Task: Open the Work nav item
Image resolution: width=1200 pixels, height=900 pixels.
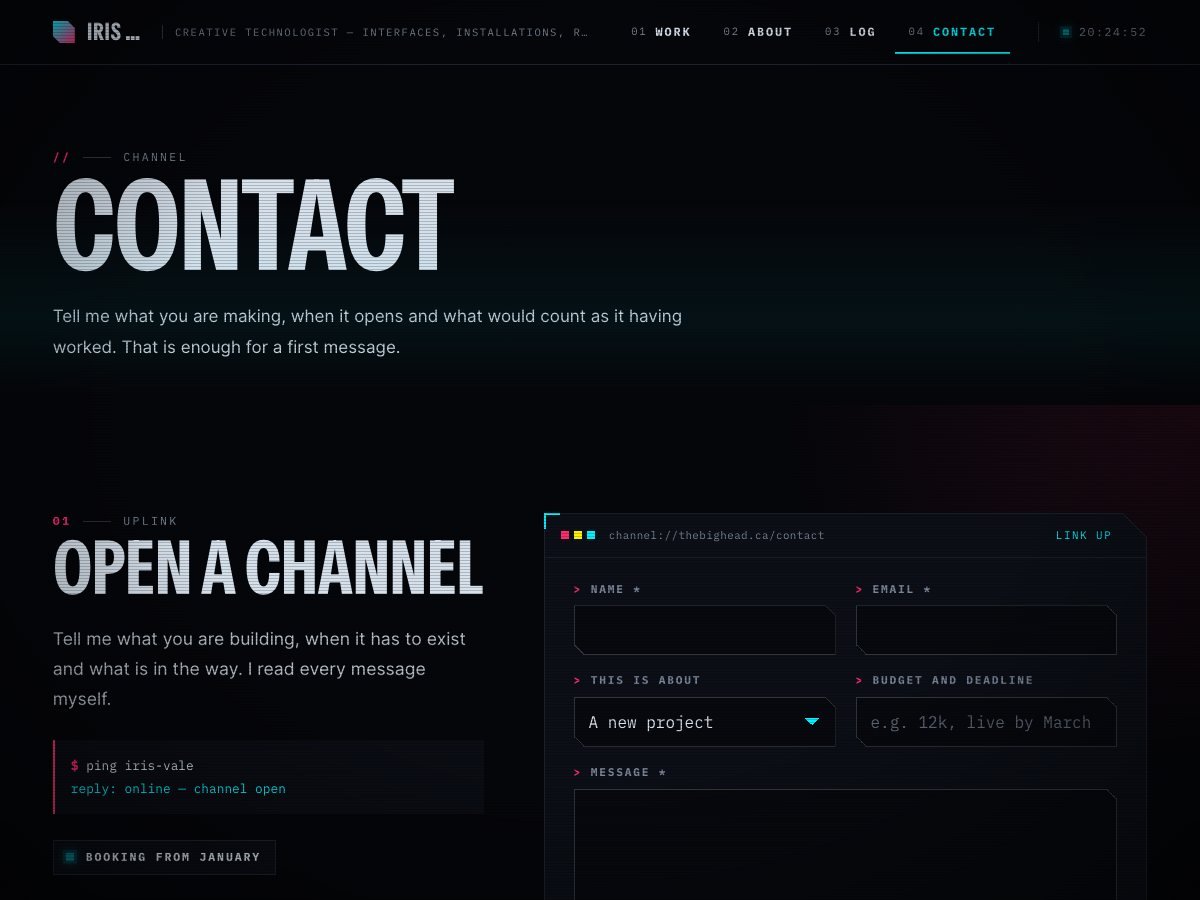Action: (661, 32)
